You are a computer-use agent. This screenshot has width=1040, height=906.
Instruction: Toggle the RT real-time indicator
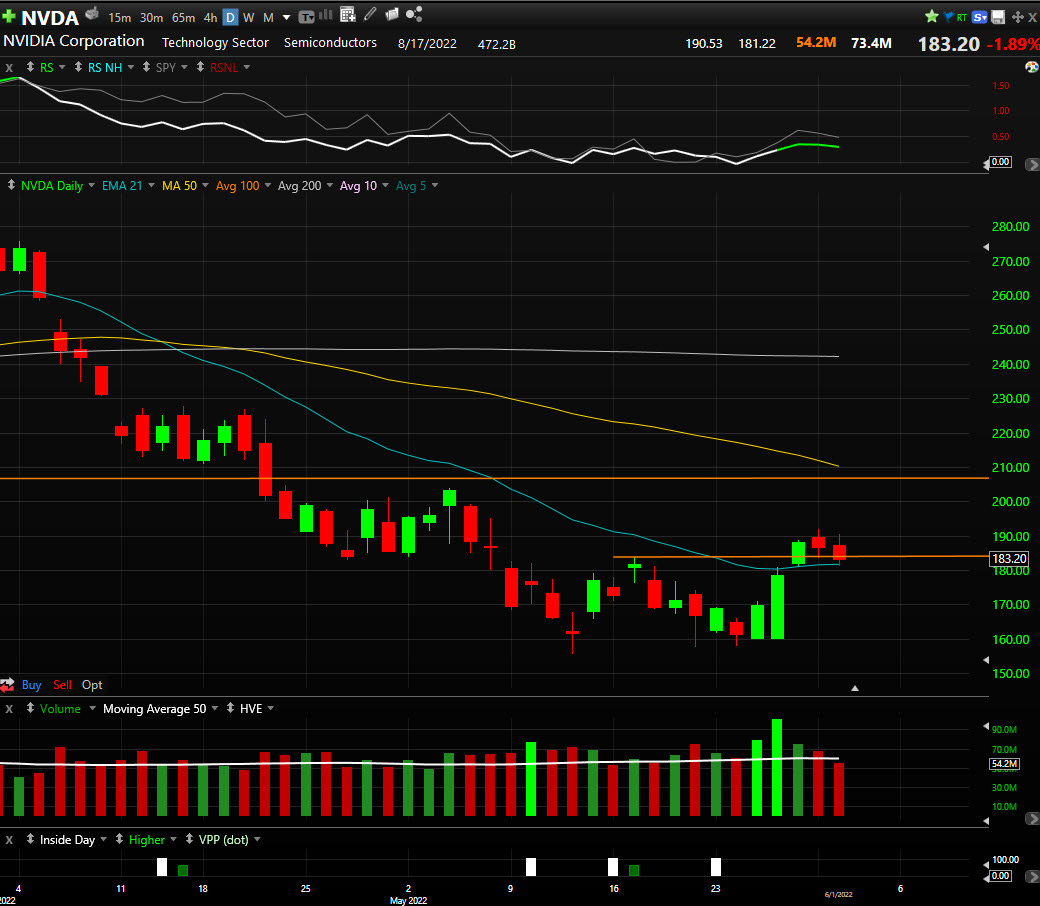point(961,18)
